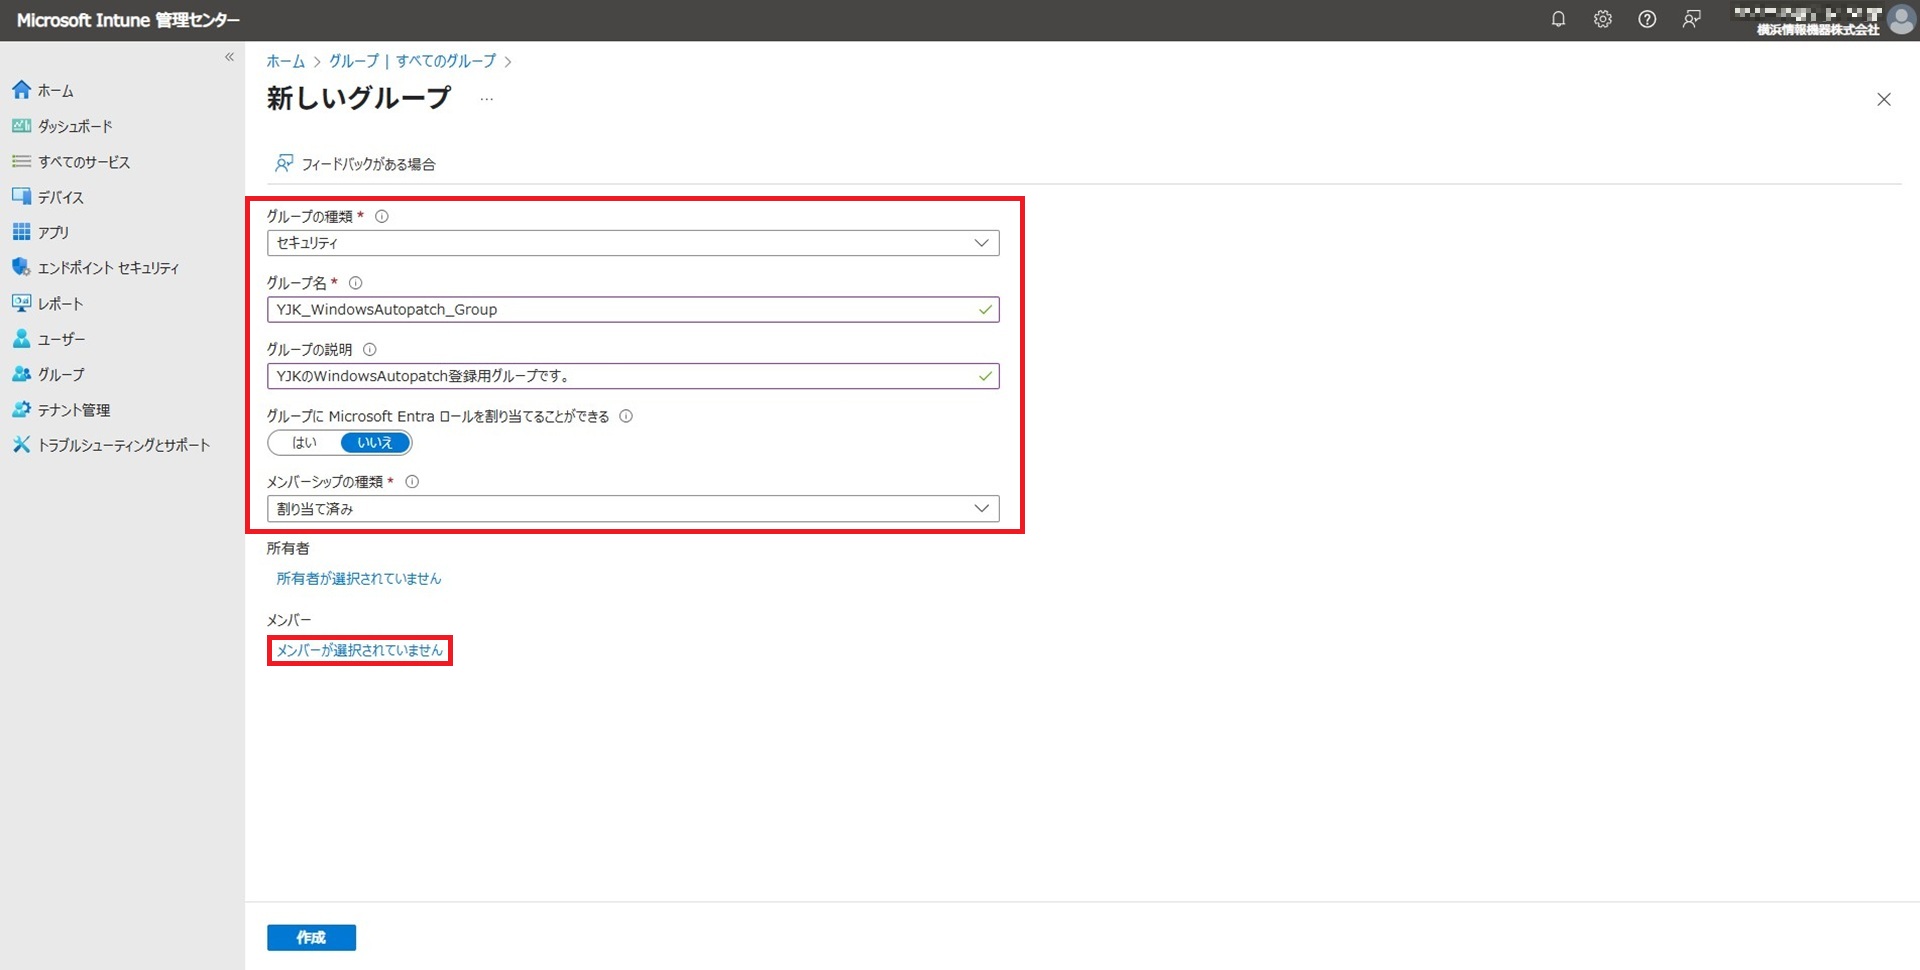Close the 新しいグループ pane
The width and height of the screenshot is (1920, 970).
[x=1884, y=99]
